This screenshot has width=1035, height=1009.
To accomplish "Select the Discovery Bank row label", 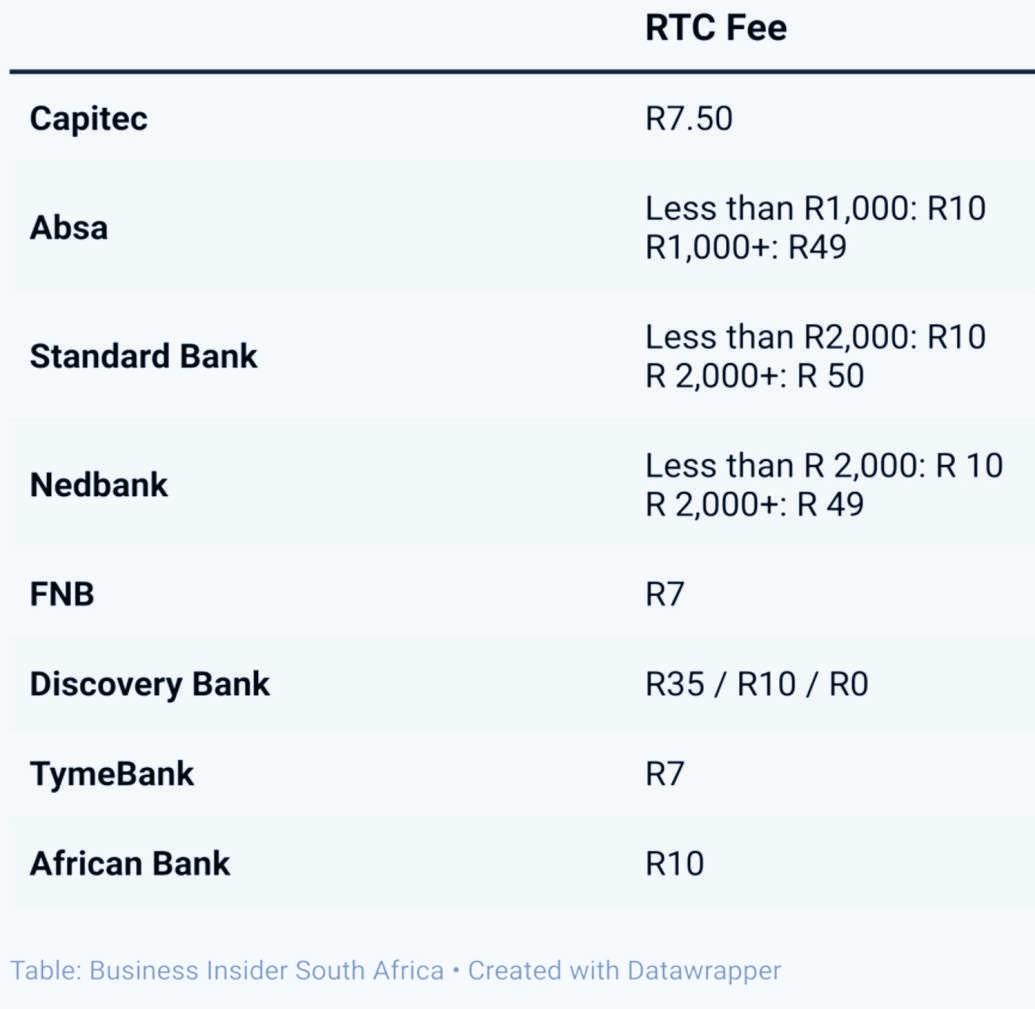I will click(150, 685).
